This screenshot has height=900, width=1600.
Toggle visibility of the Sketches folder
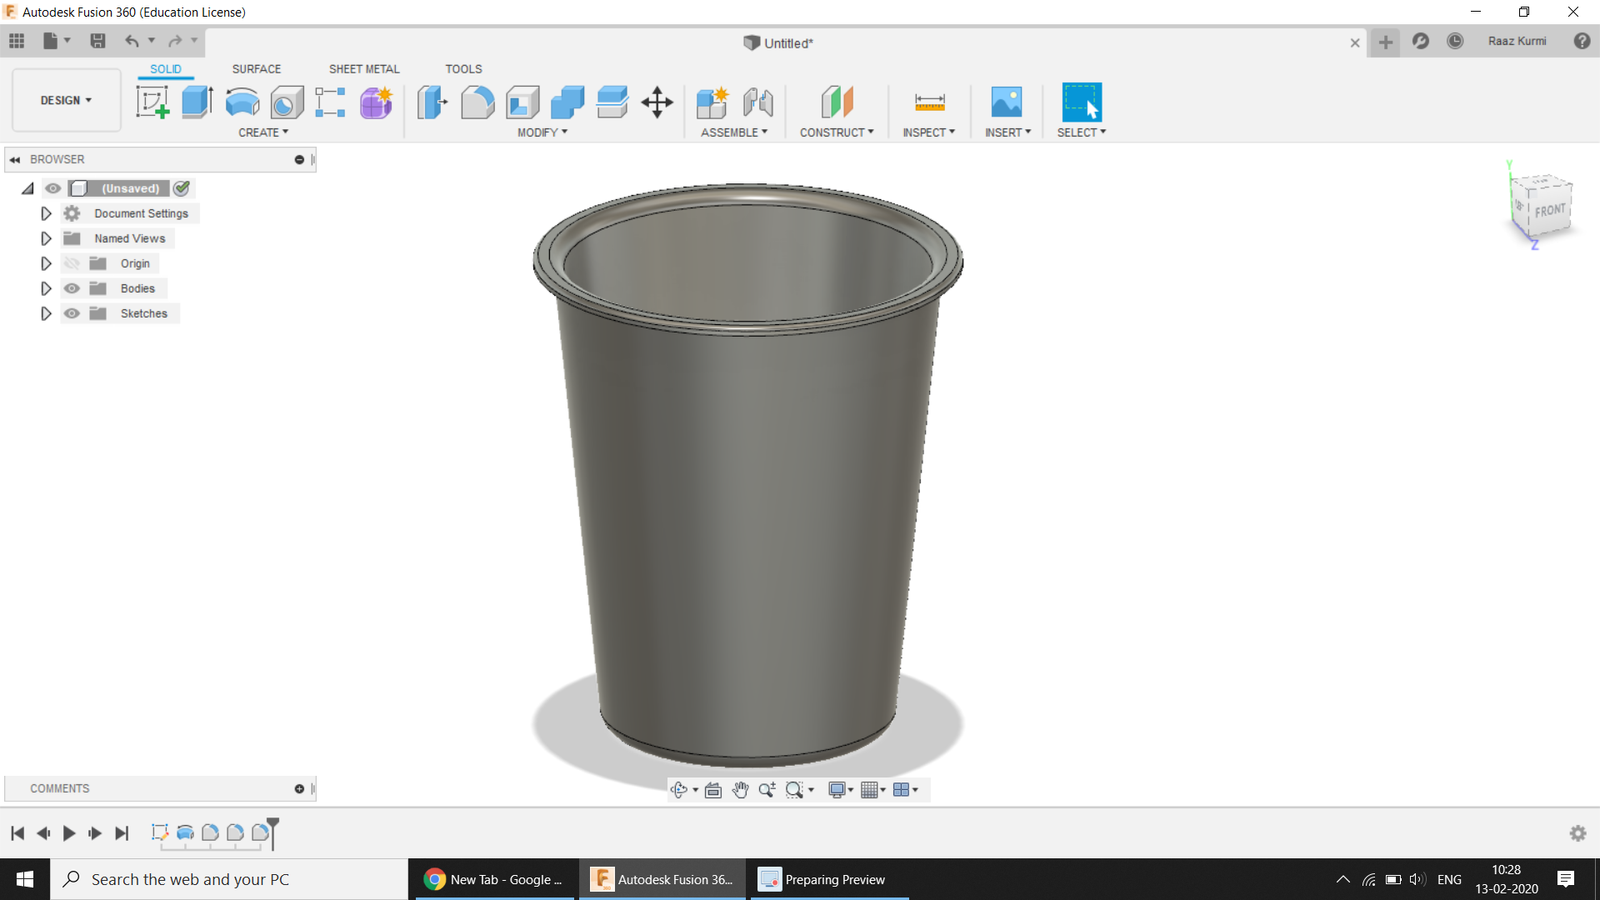tap(72, 313)
